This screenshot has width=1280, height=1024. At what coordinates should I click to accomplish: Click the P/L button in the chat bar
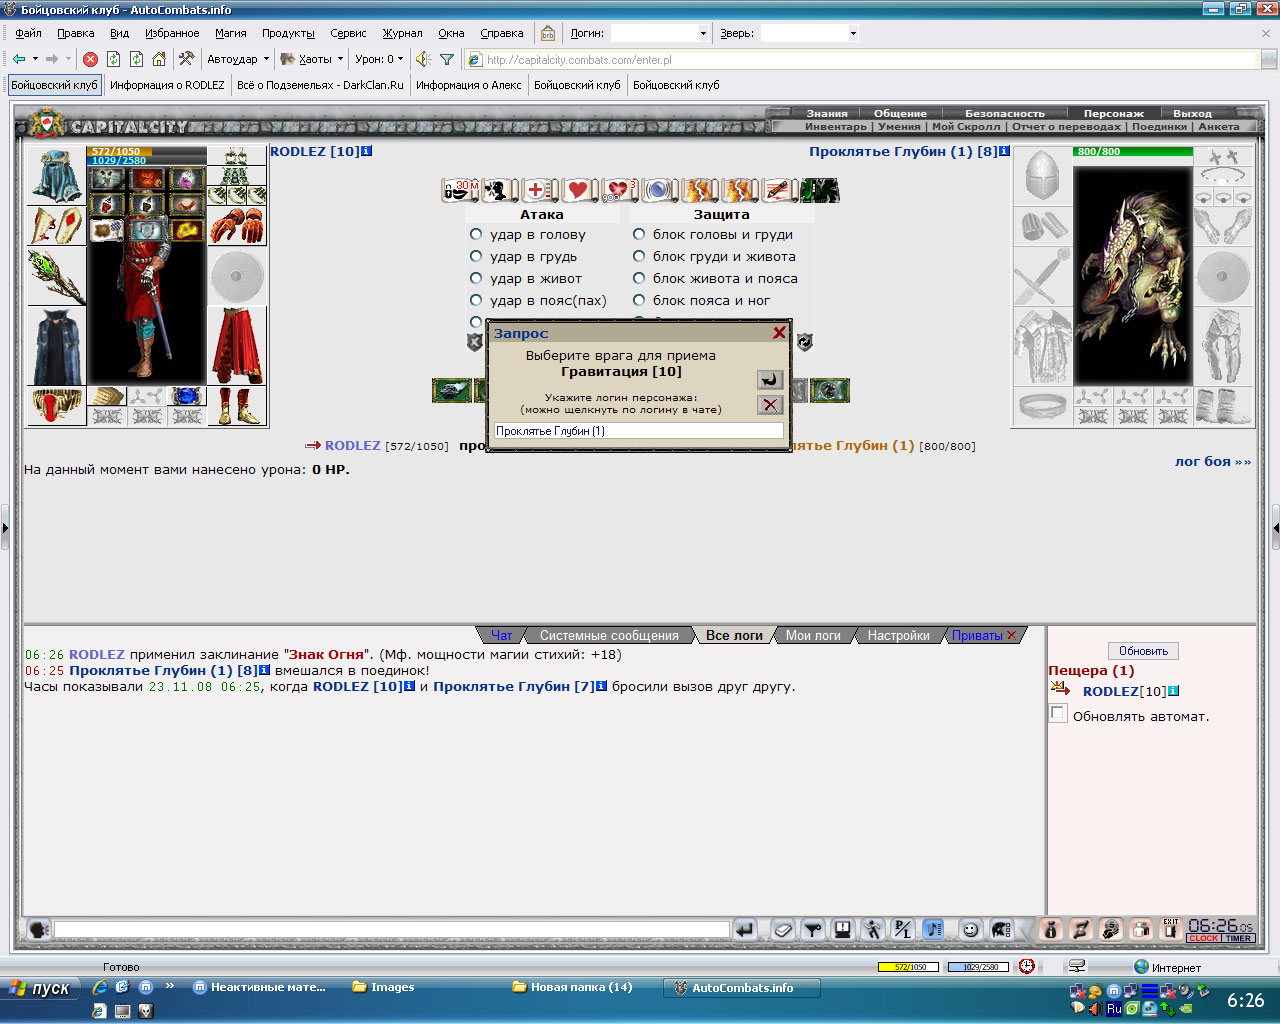[903, 930]
